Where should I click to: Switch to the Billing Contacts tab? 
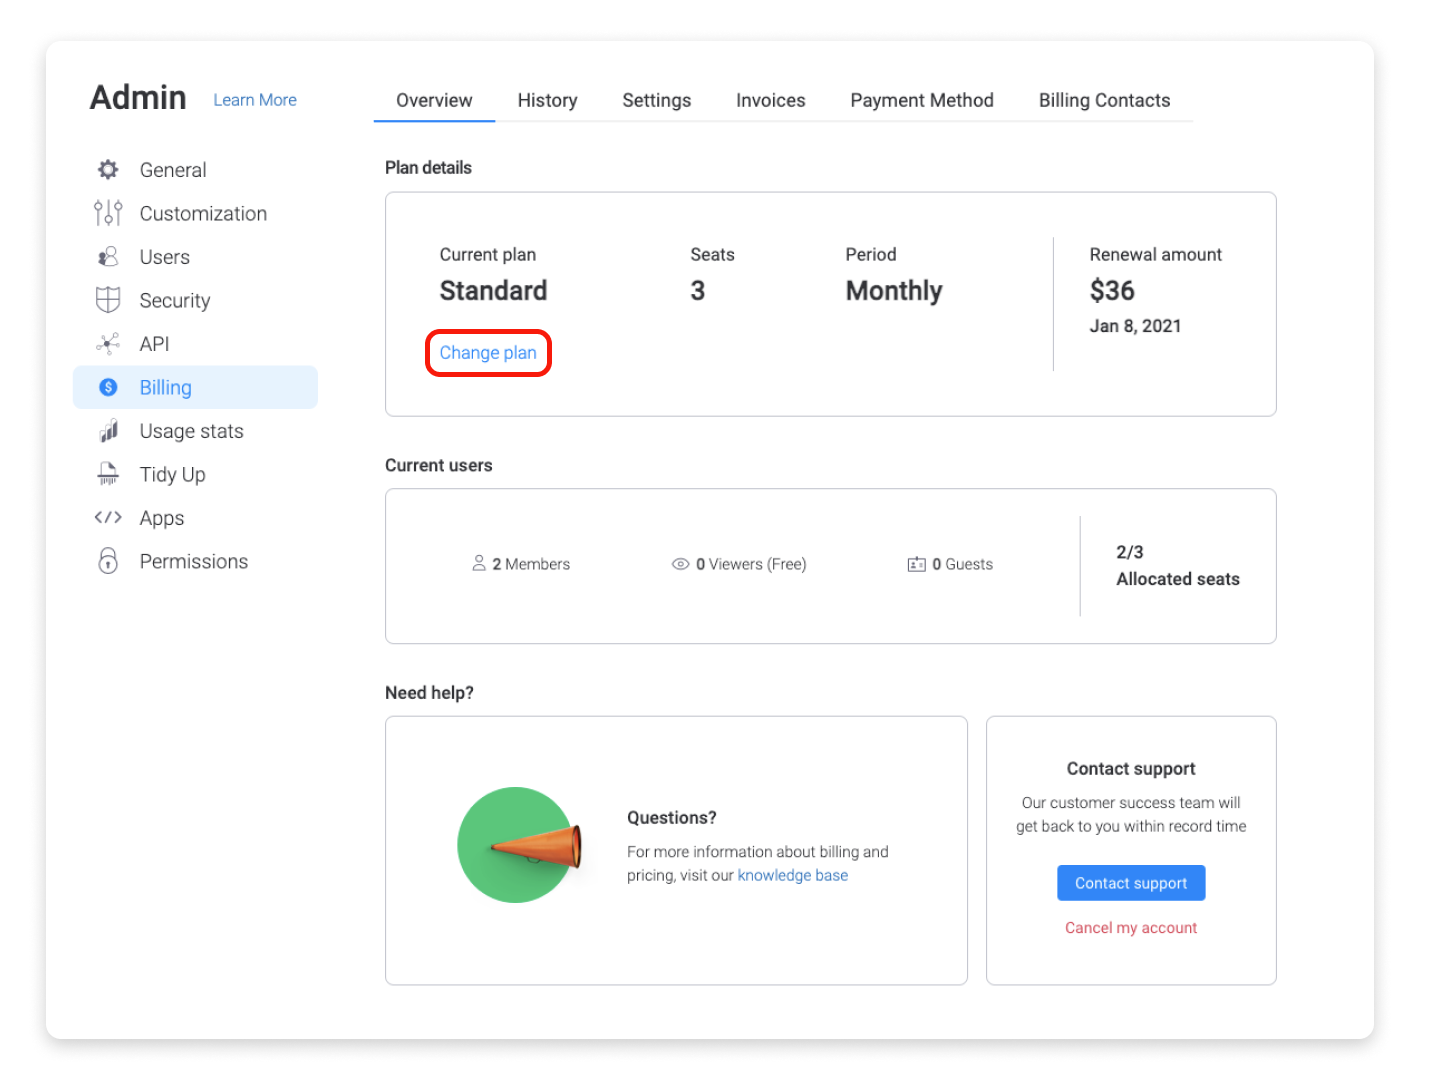1104,100
